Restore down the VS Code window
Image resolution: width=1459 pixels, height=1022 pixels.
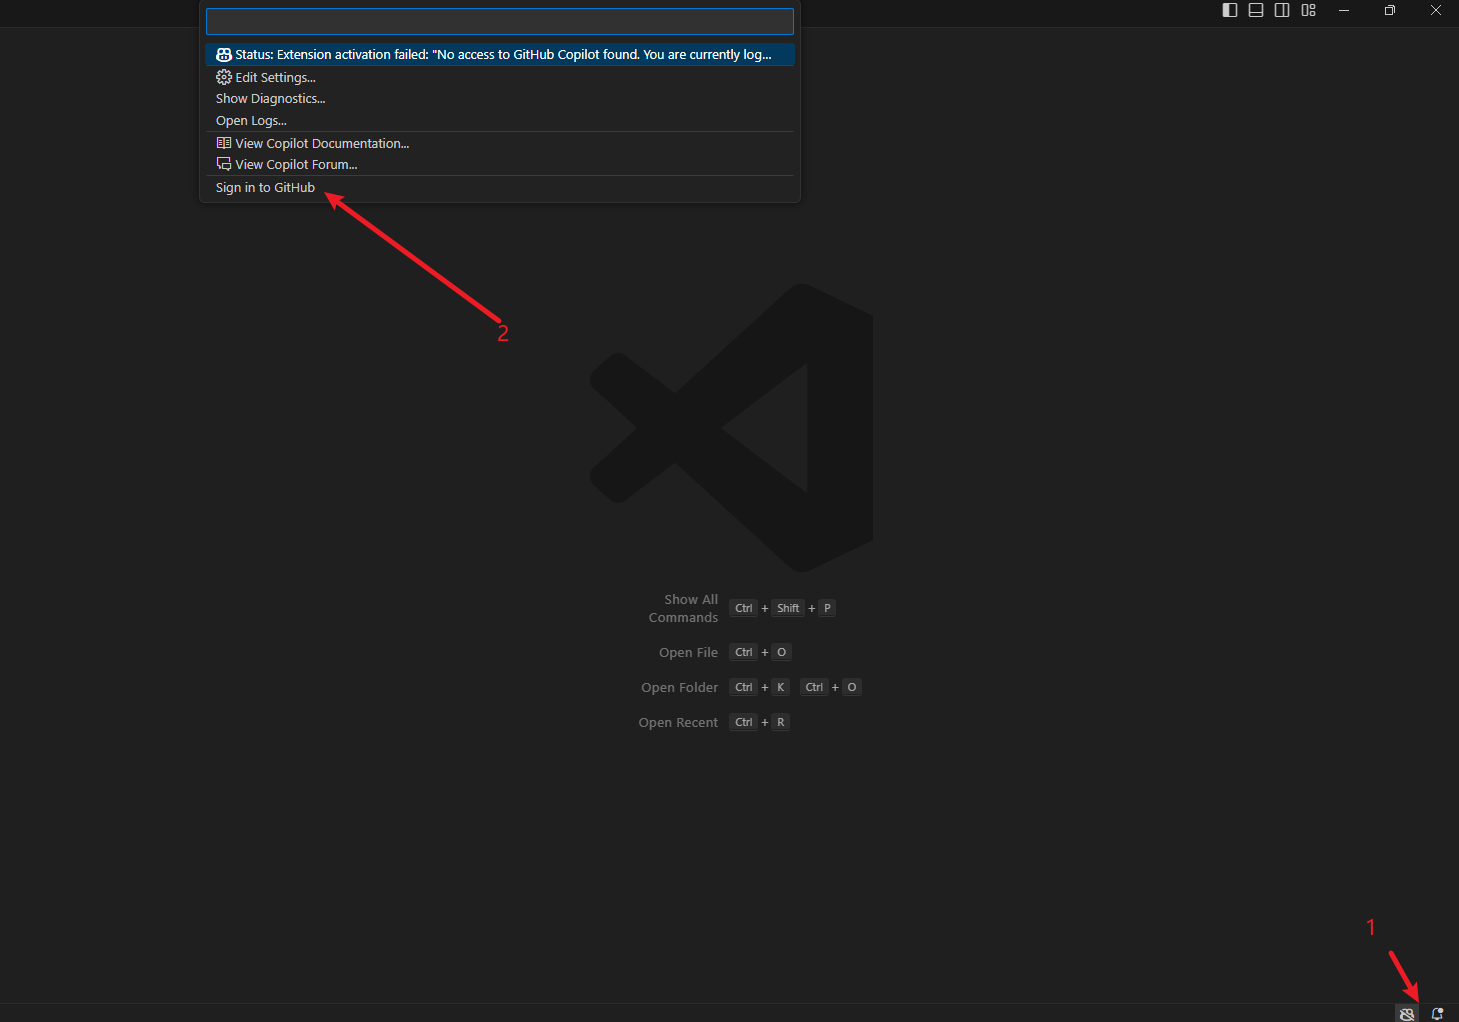1390,10
